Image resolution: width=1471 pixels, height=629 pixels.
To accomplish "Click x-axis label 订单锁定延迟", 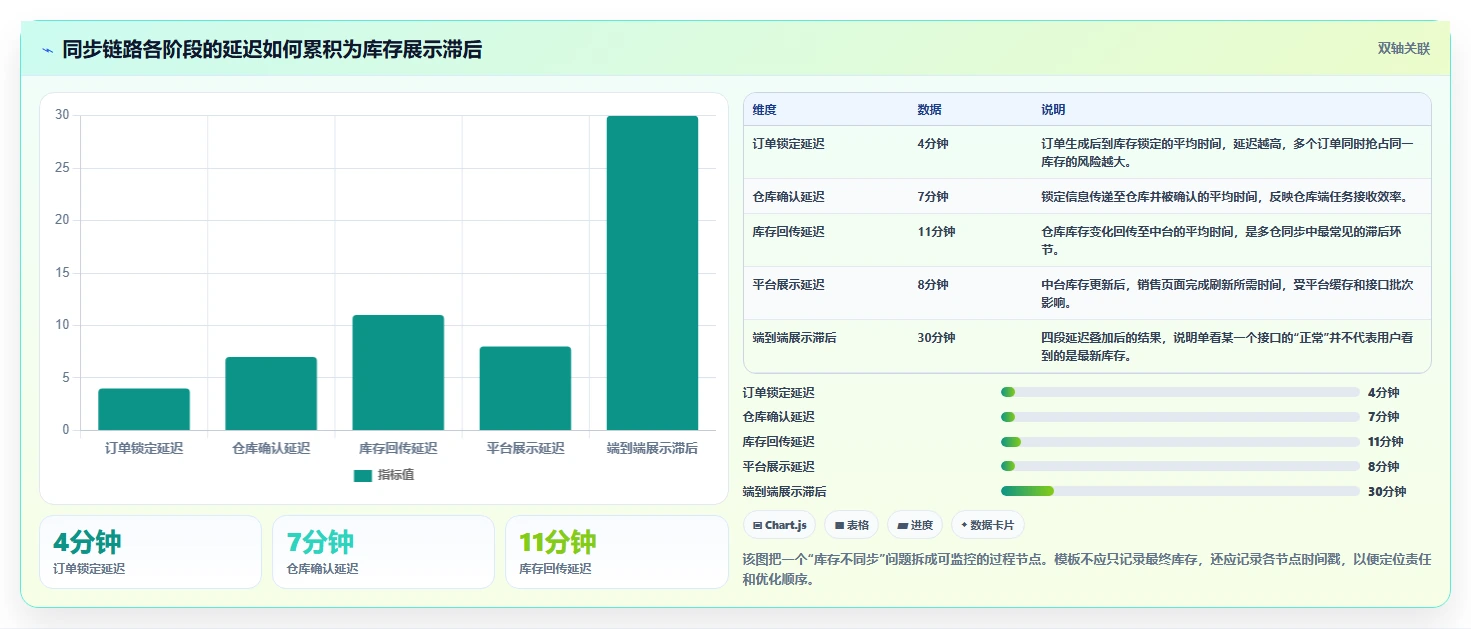I will (144, 449).
